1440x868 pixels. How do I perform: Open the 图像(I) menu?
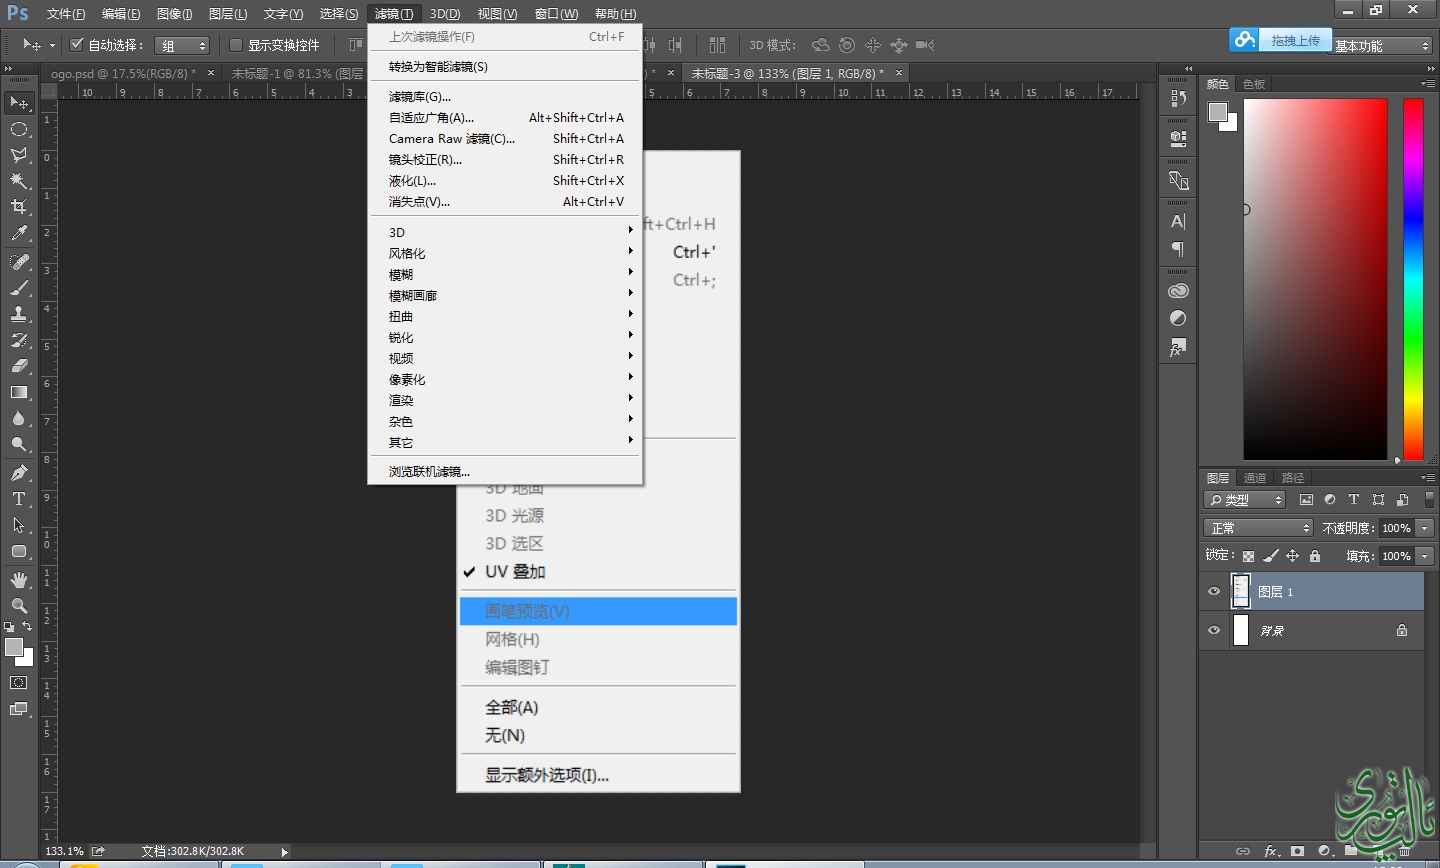click(x=175, y=14)
